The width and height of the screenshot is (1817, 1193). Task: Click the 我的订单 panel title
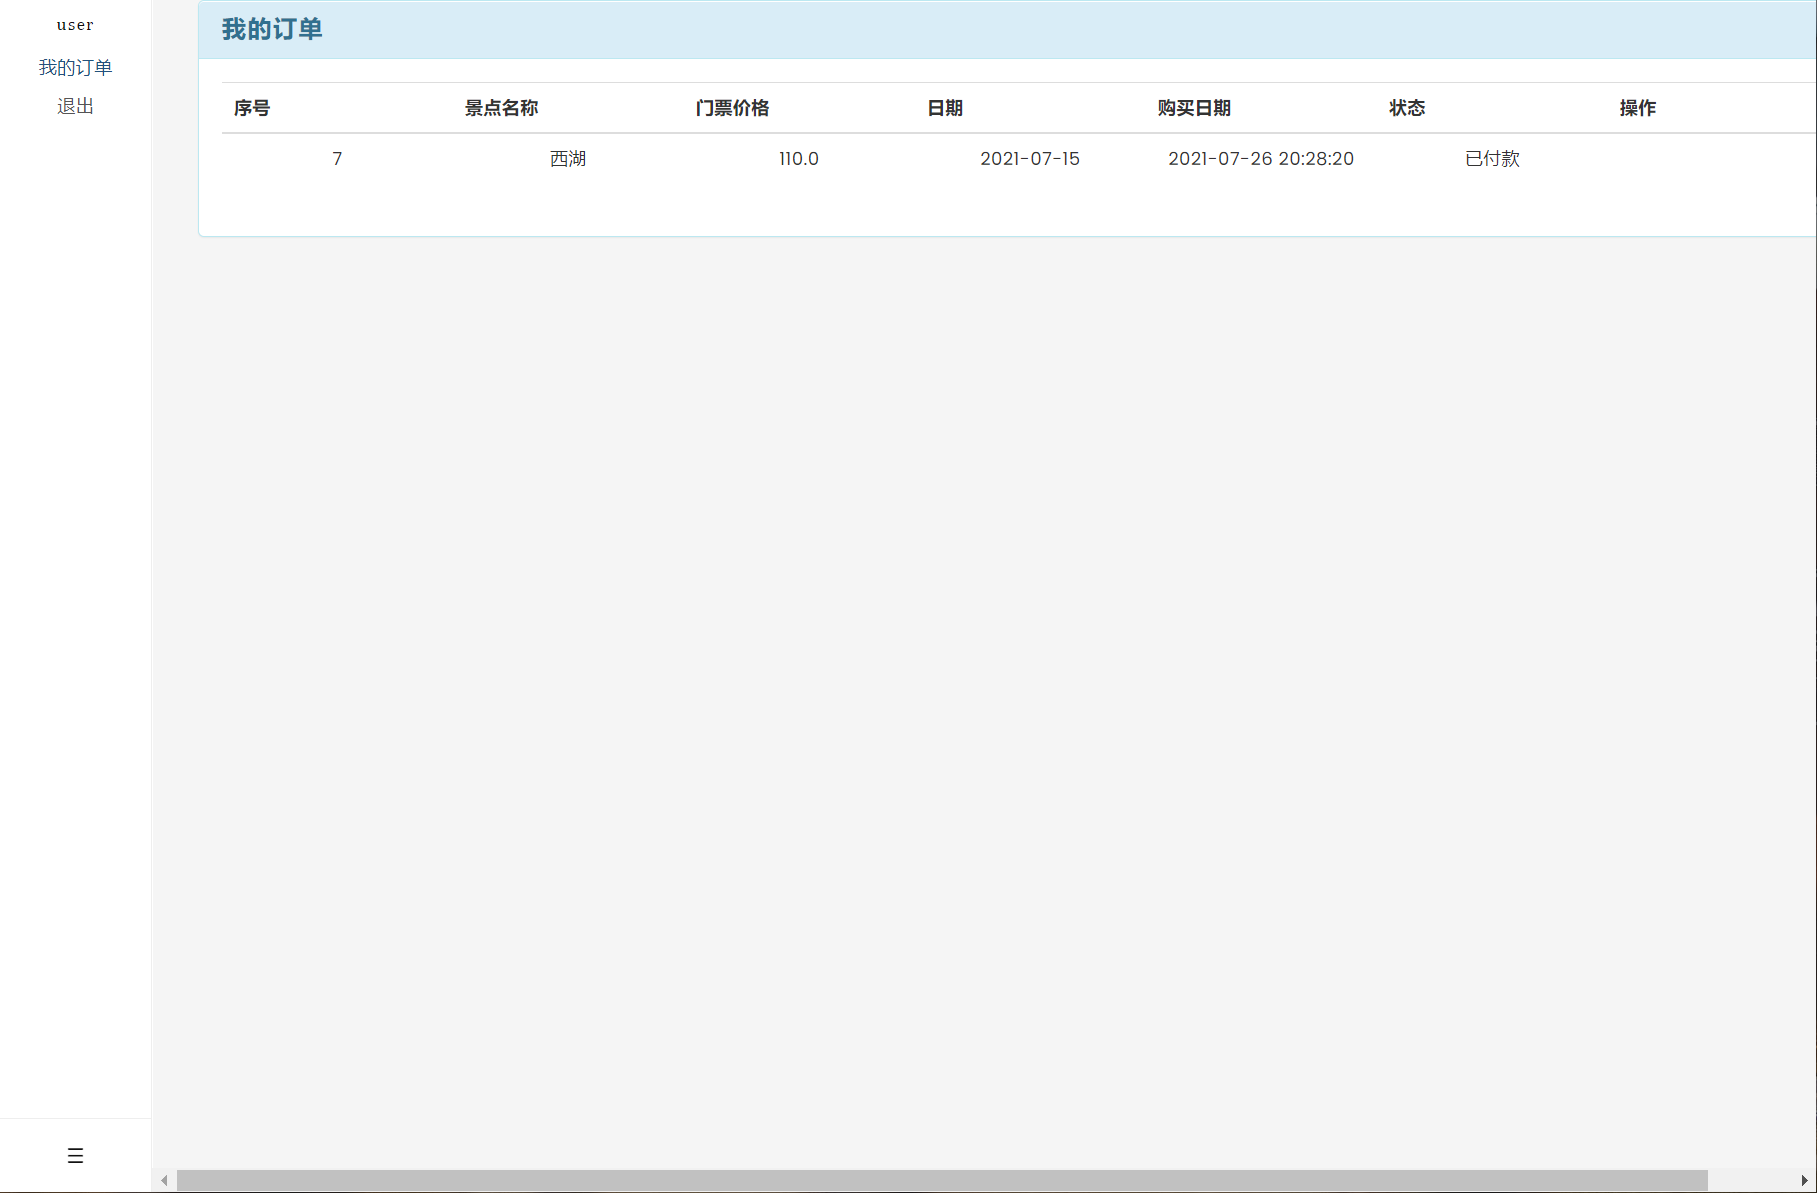pos(272,29)
